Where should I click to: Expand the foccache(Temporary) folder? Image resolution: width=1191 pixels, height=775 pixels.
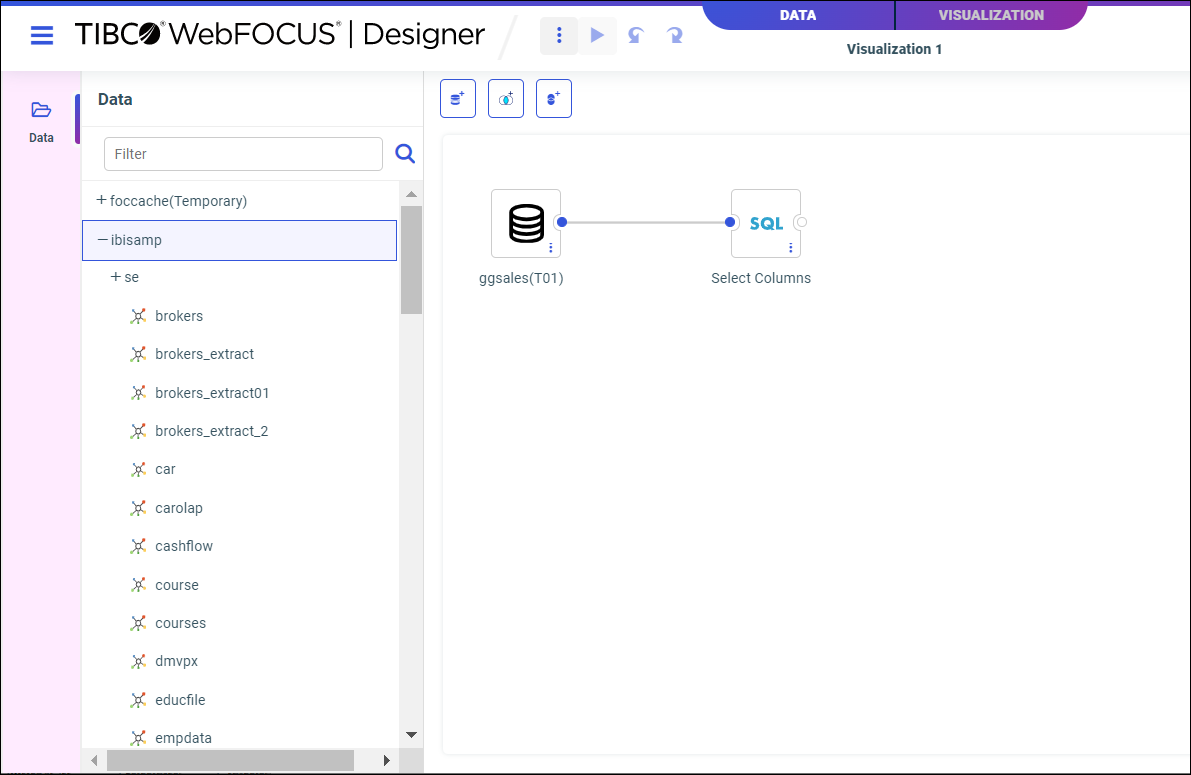(x=101, y=200)
